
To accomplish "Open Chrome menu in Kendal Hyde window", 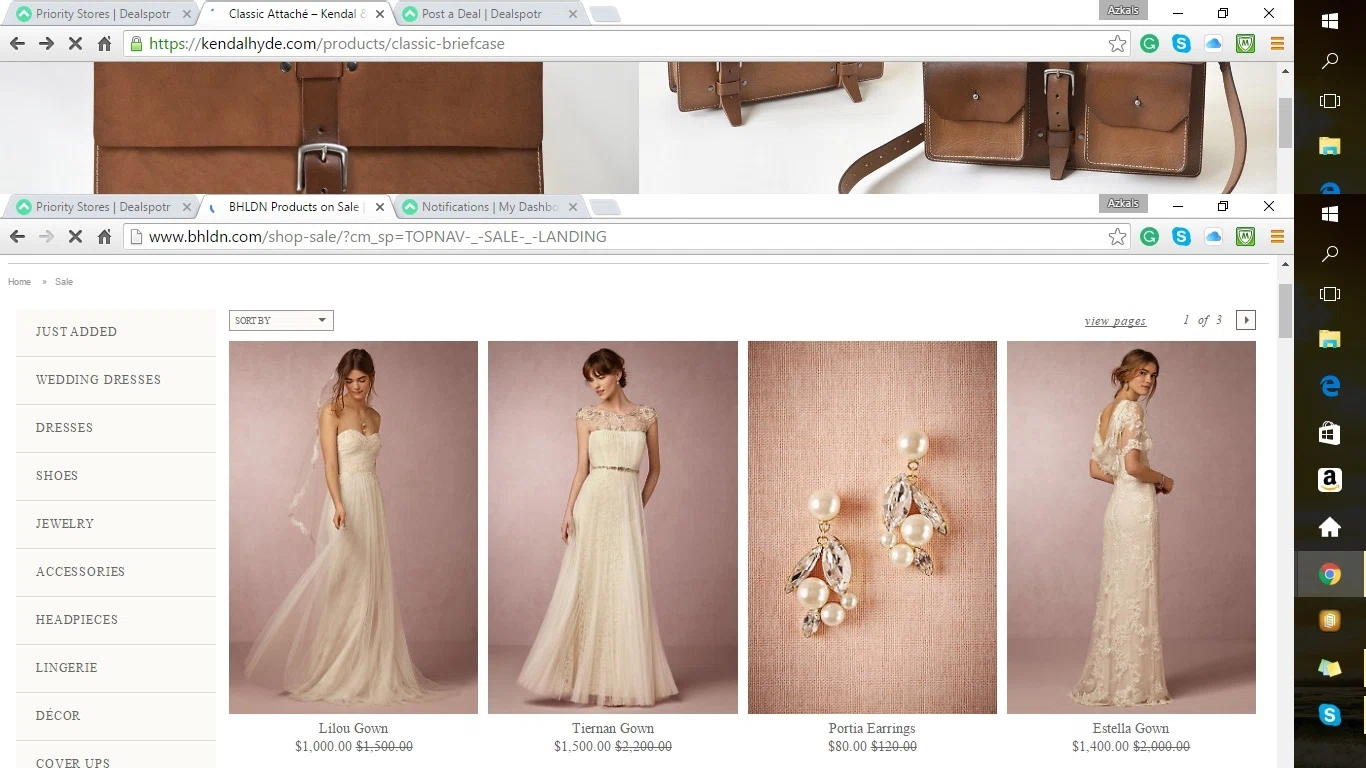I will point(1277,43).
